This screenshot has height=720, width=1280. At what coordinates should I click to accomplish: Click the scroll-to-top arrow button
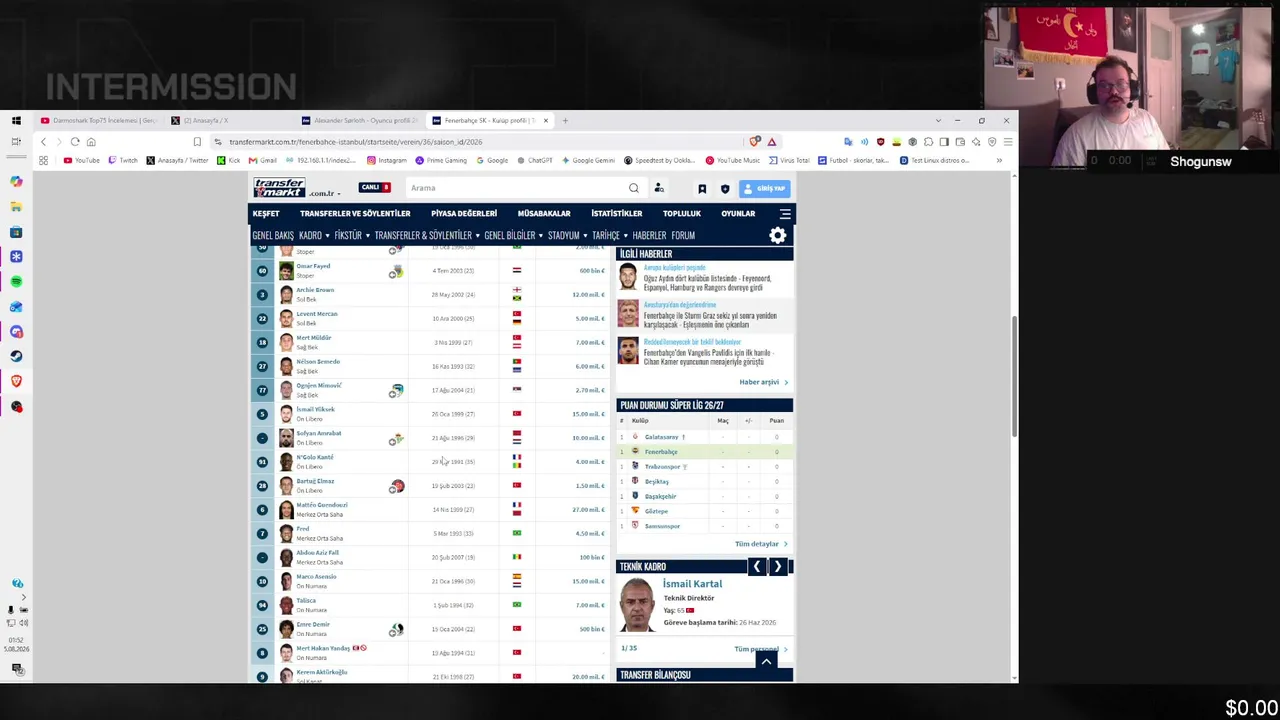tap(767, 661)
